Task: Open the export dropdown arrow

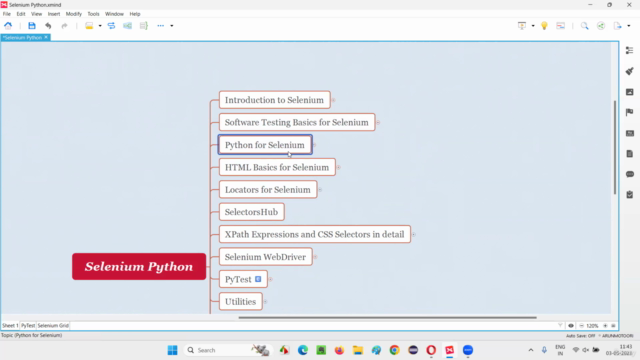Action: coord(629,26)
